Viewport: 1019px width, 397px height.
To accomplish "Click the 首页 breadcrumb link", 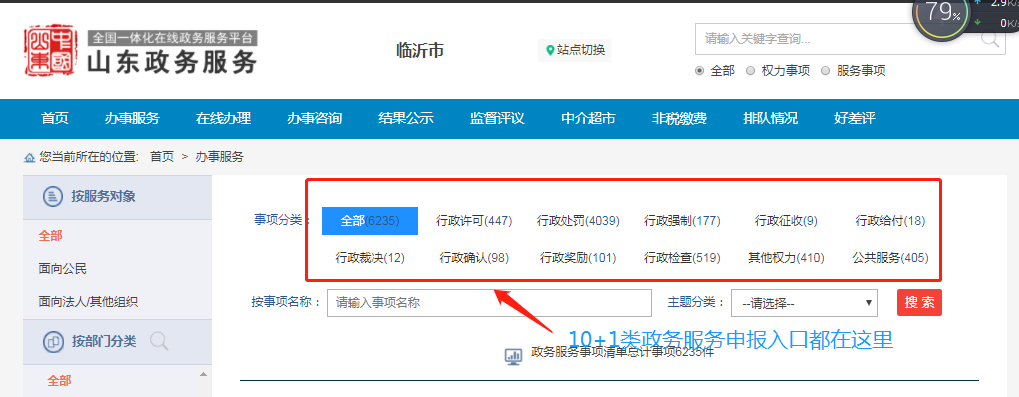I will [162, 157].
